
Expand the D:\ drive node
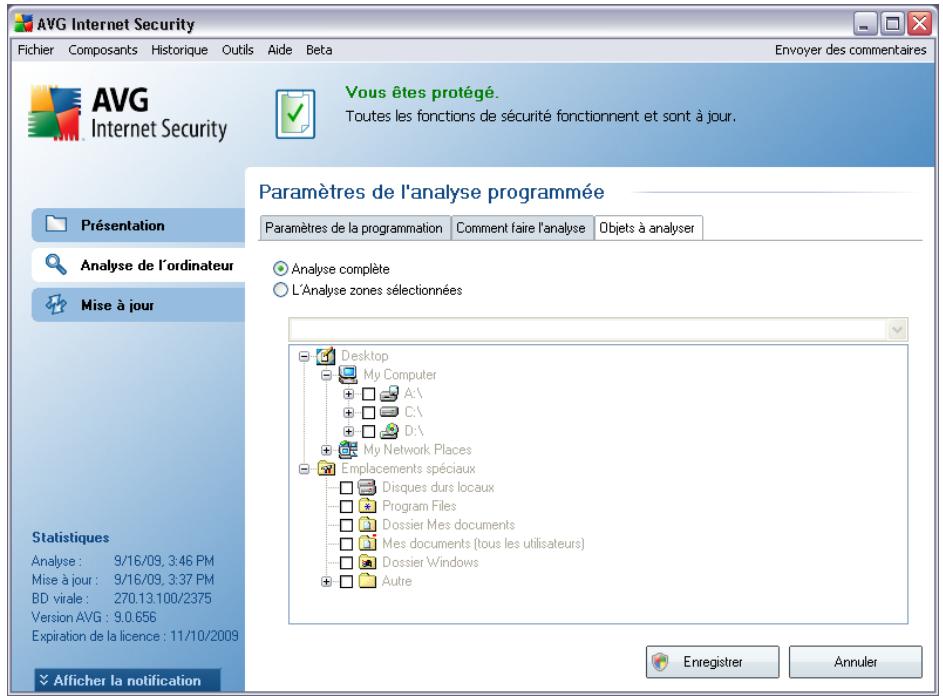348,431
